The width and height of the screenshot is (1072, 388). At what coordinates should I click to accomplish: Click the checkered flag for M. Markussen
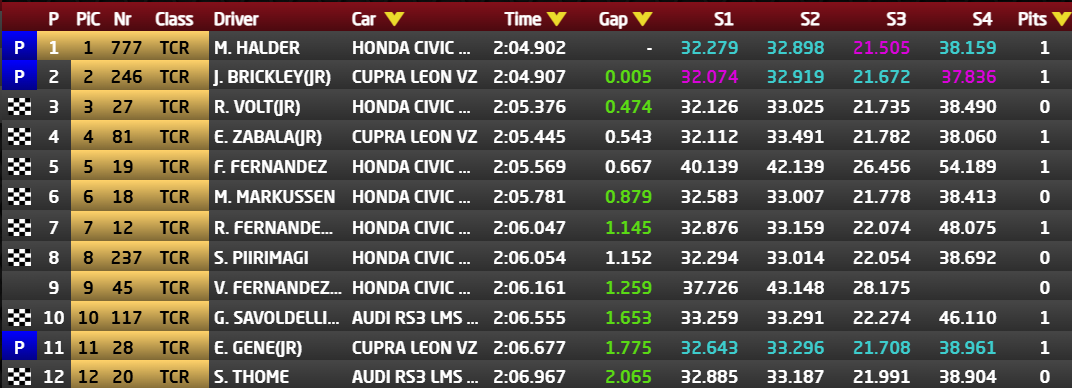point(19,197)
